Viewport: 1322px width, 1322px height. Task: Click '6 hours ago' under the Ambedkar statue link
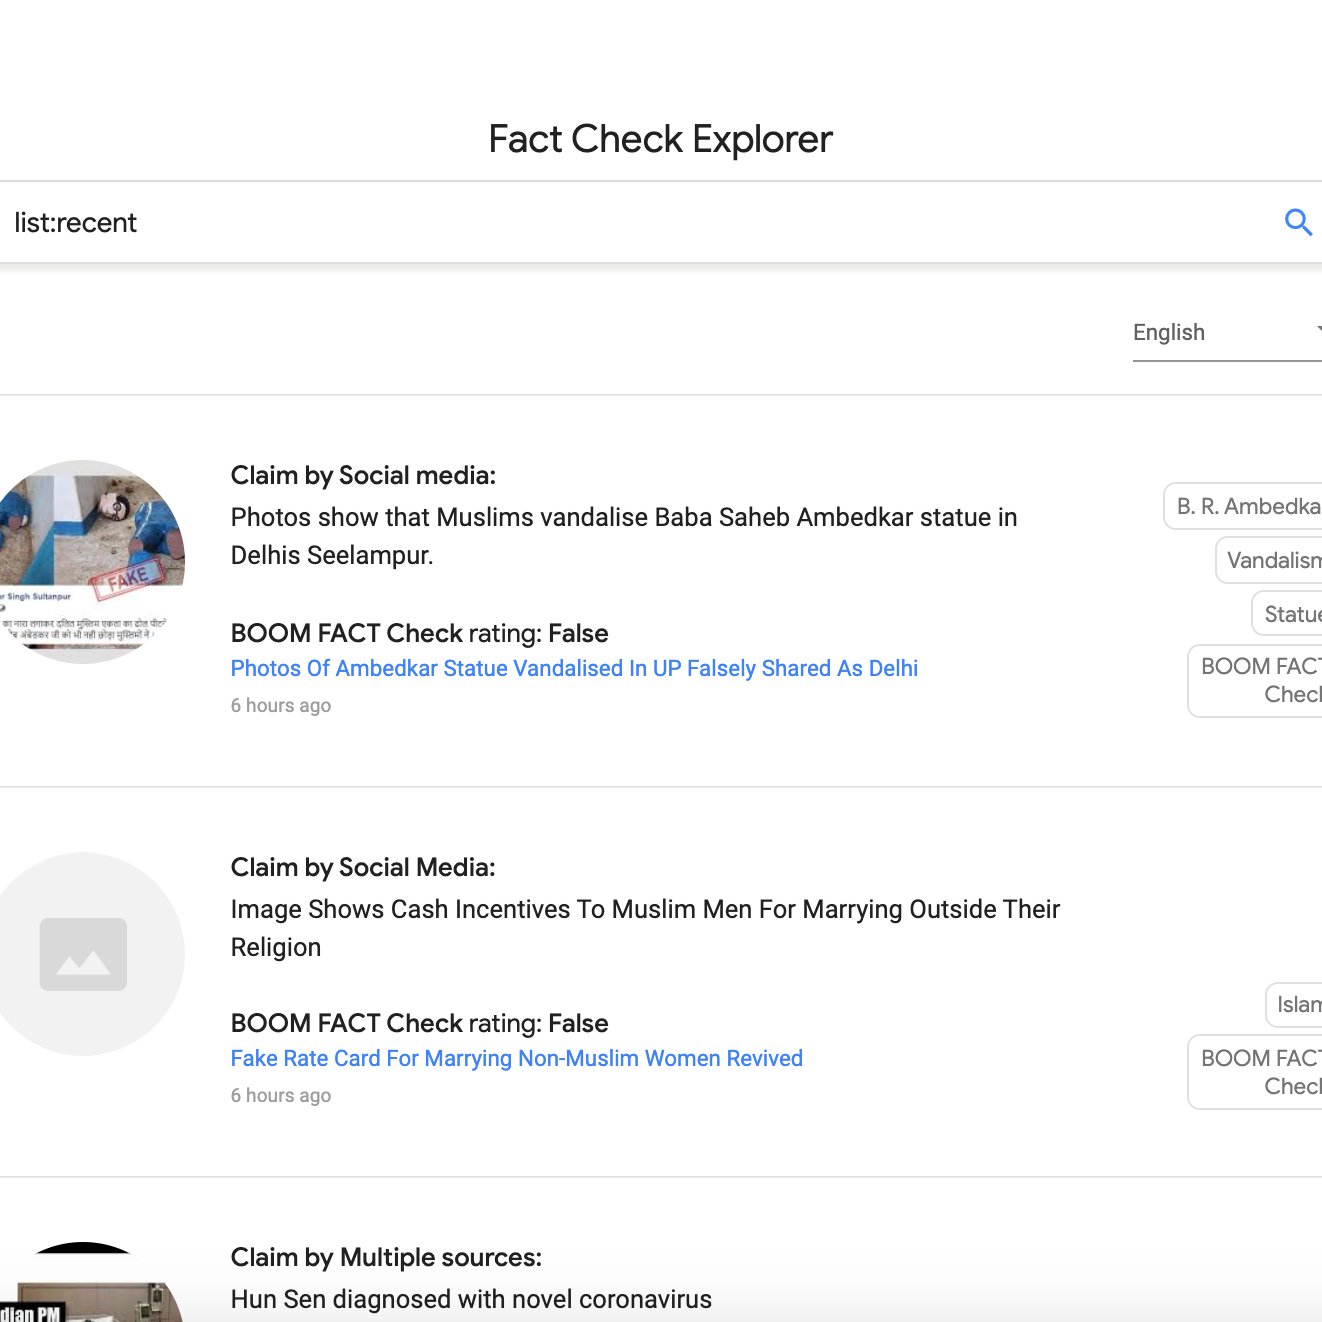tap(281, 705)
